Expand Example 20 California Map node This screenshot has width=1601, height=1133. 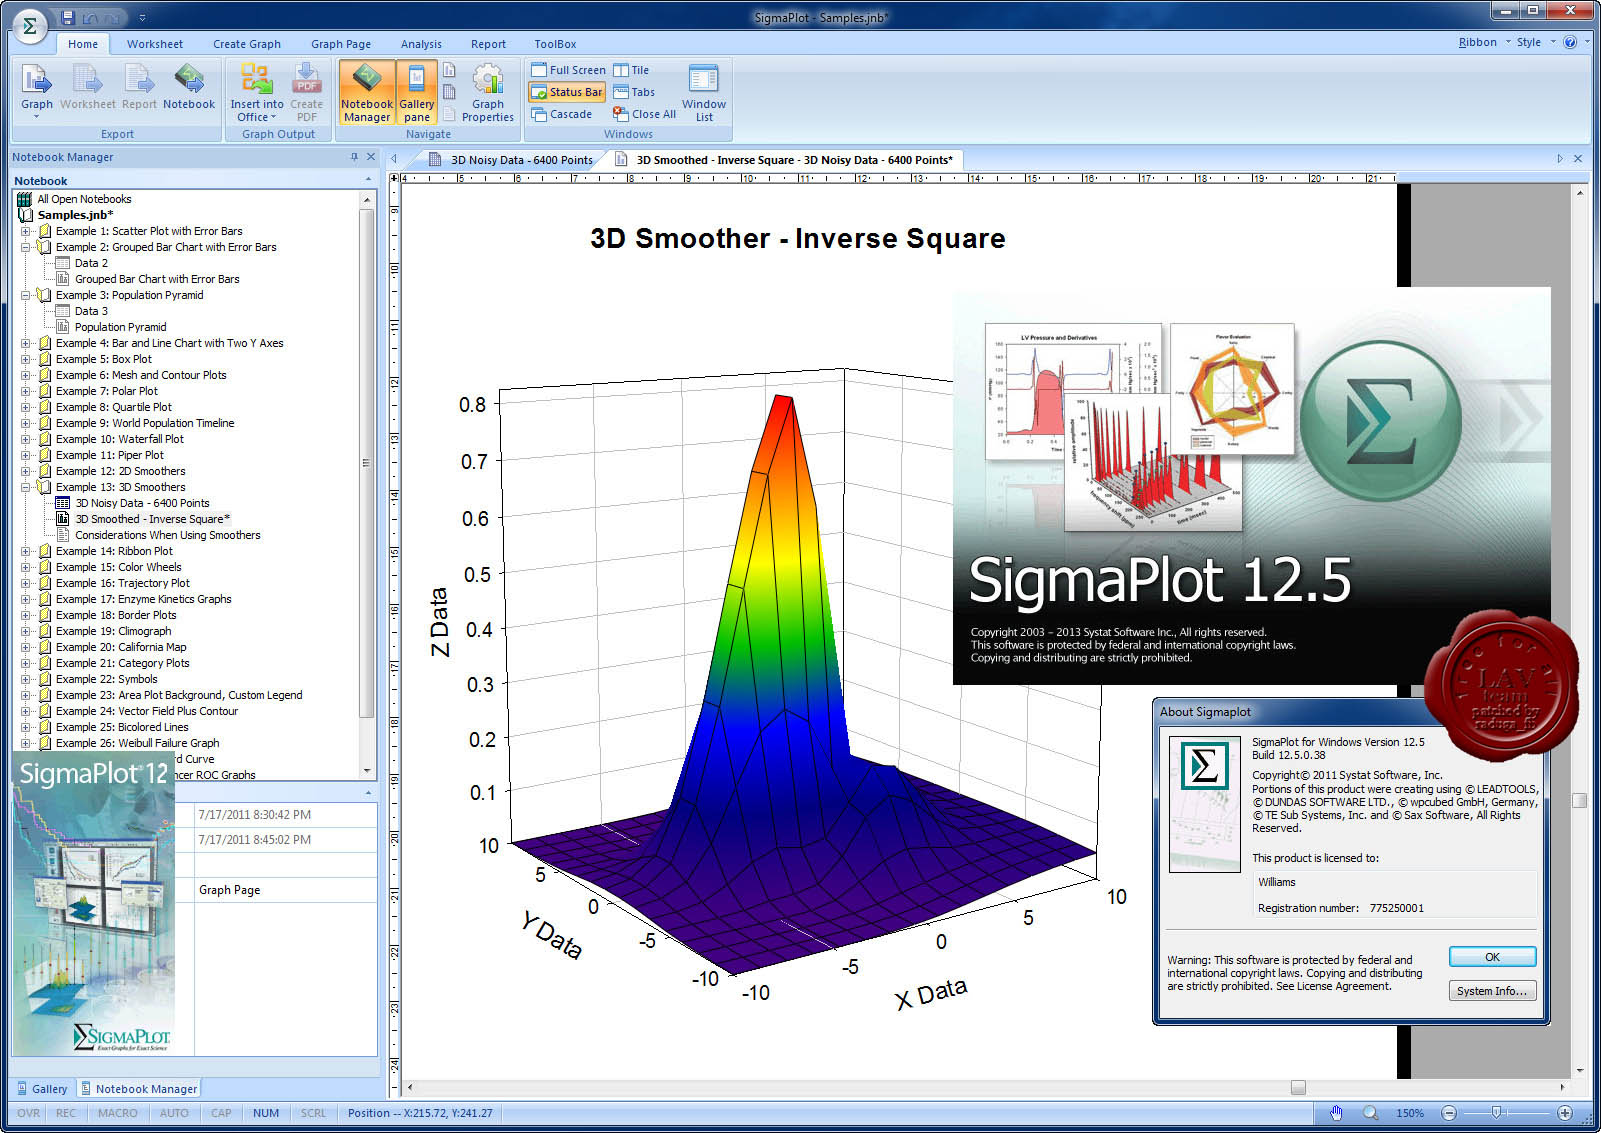click(26, 647)
